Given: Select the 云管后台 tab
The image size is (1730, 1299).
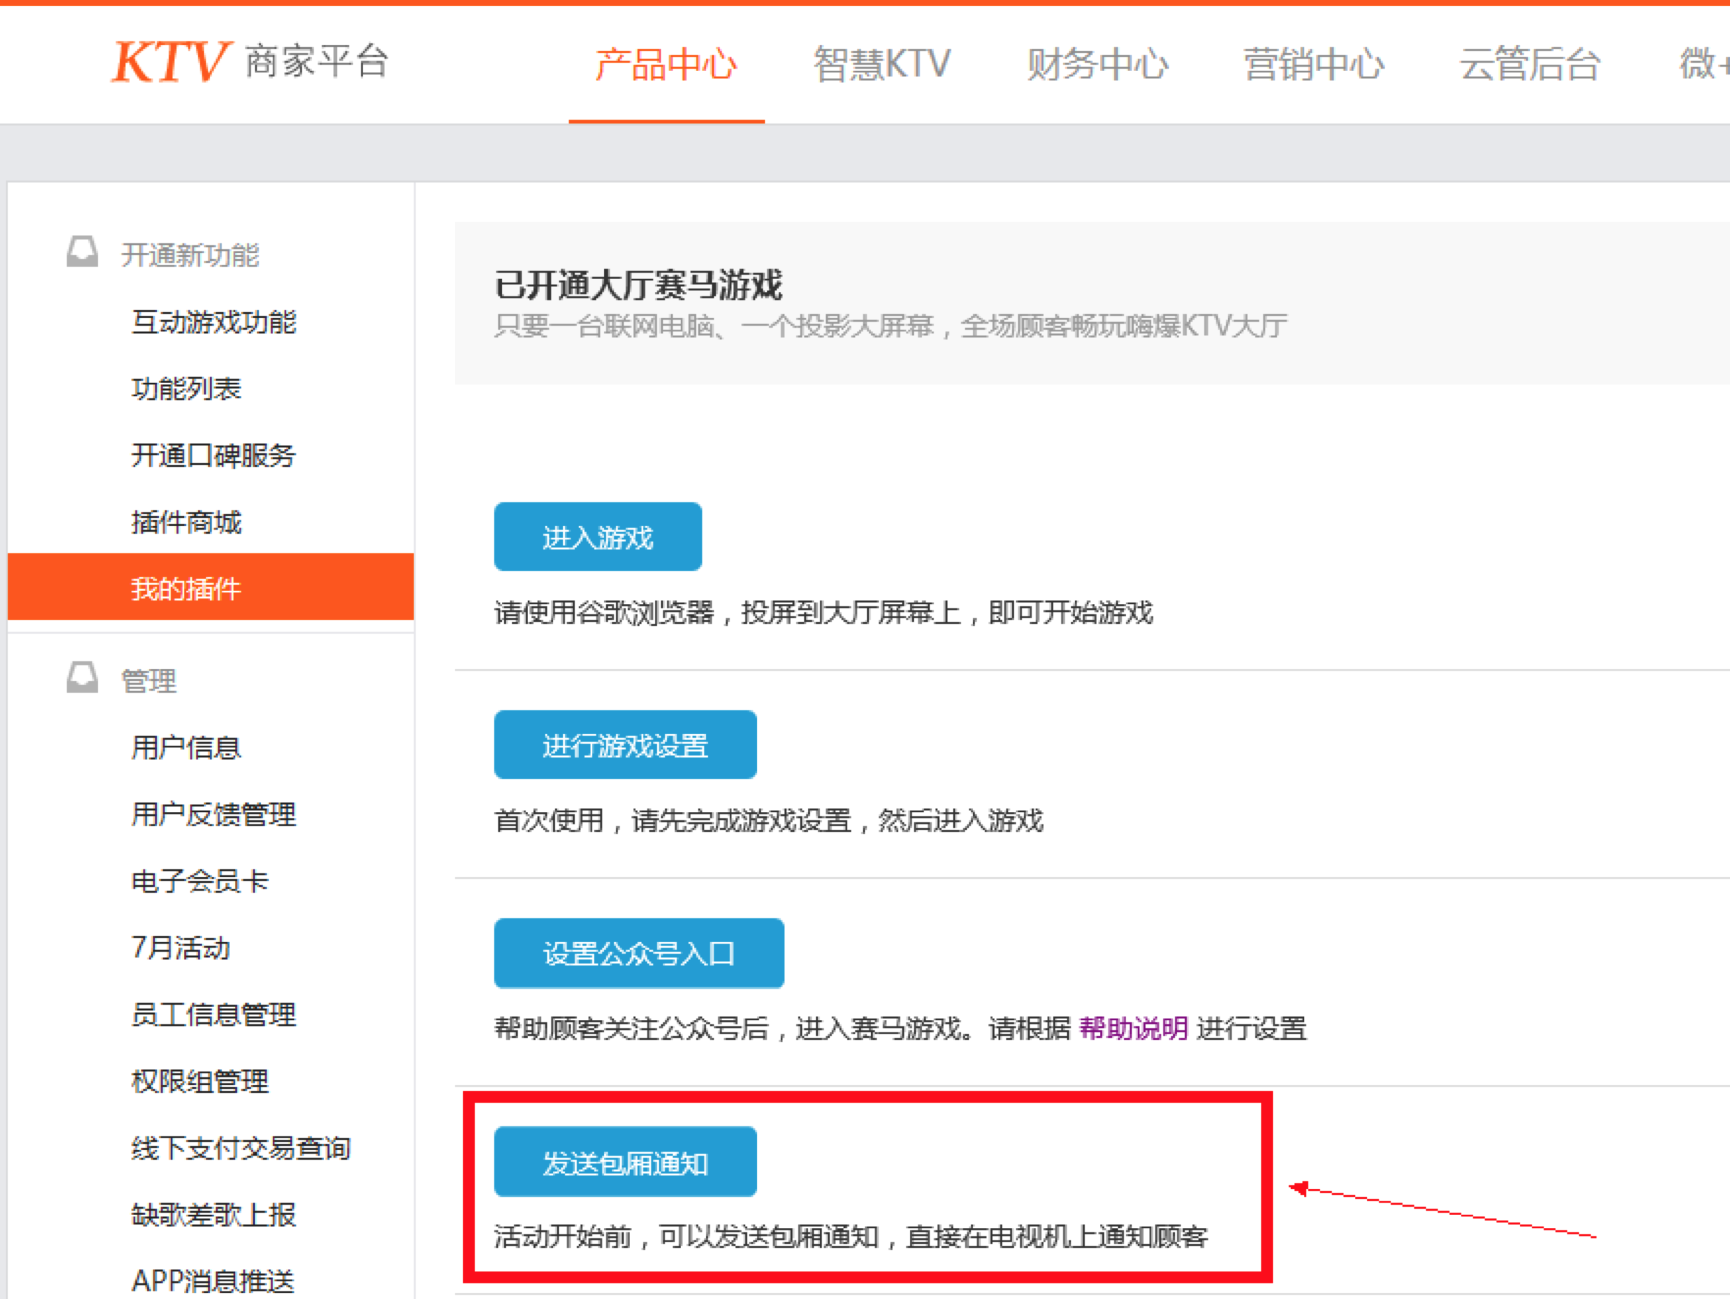Looking at the screenshot, I should tap(1529, 65).
